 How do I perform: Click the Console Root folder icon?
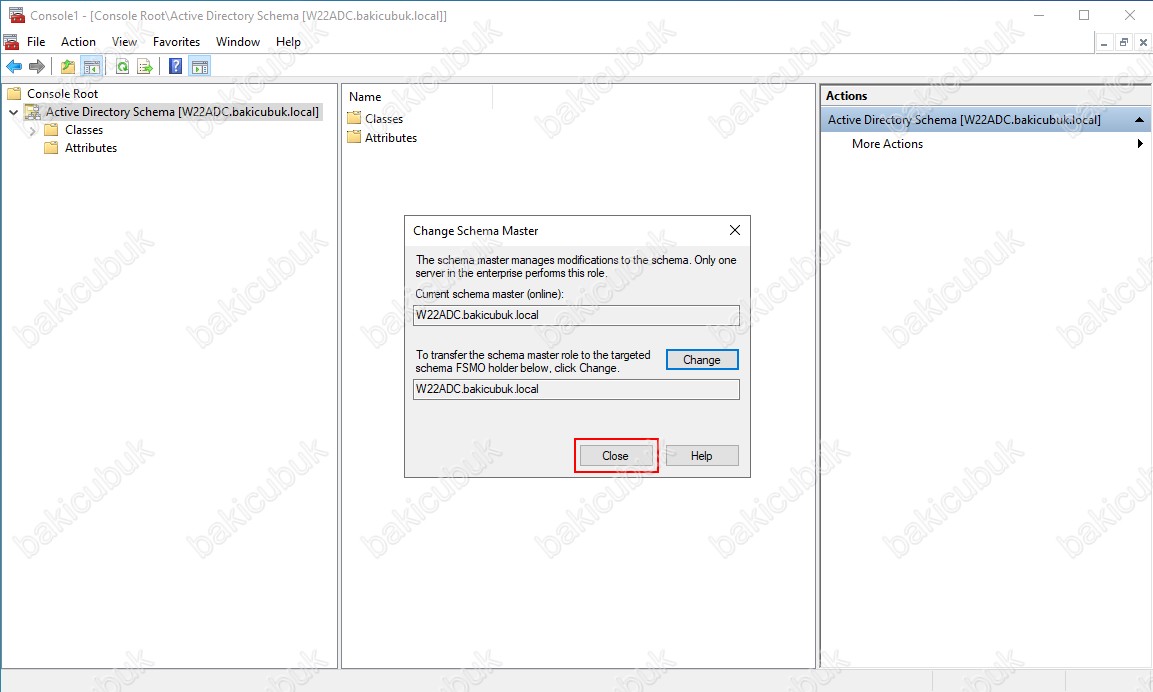tap(14, 93)
